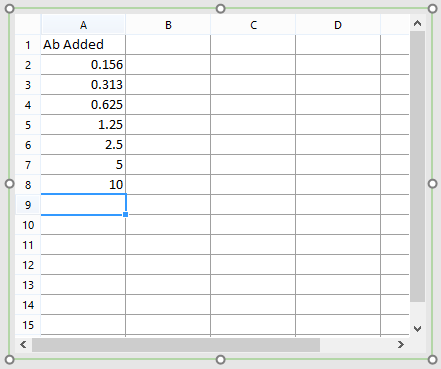
Task: Click the left-middle resize handle of the object
Action: (10, 184)
